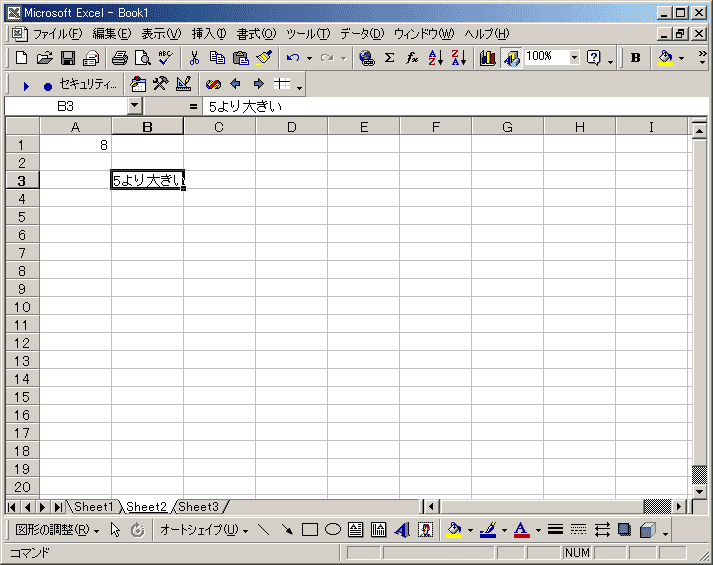This screenshot has height=565, width=713.
Task: Create a new workbook with New icon
Action: pos(21,58)
